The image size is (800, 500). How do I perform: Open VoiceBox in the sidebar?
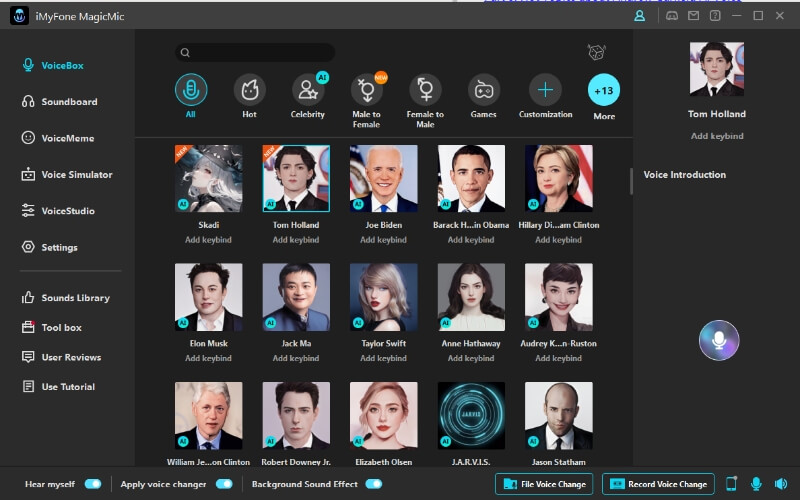pos(53,65)
